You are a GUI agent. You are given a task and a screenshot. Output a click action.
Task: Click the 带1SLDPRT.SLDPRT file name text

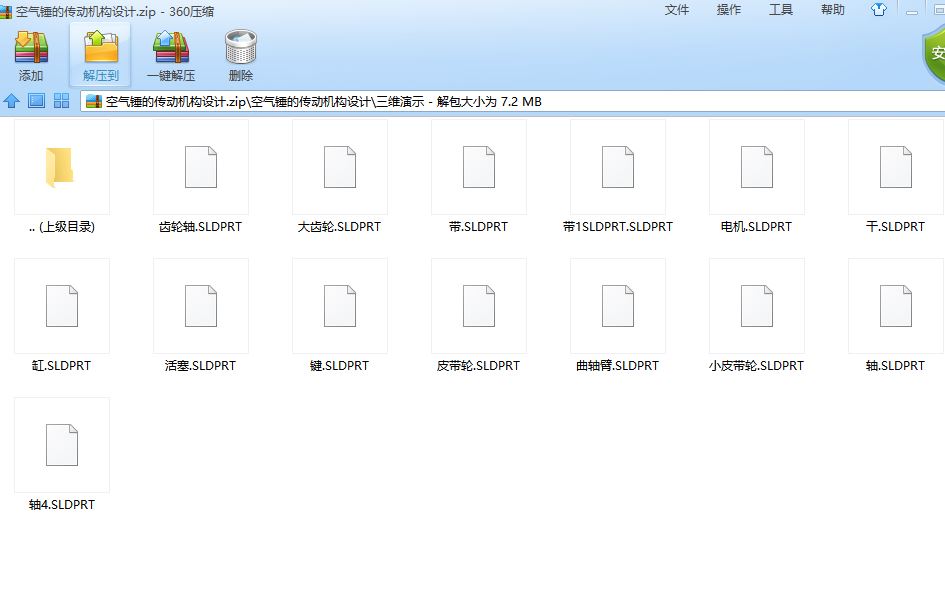point(618,227)
